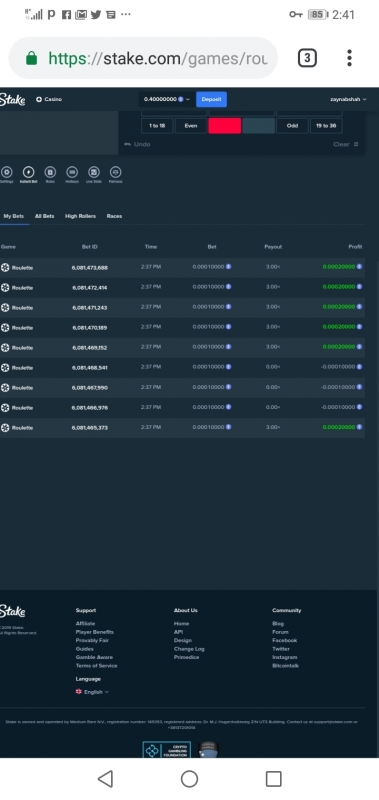Open bet ID 6,081,473,688
Viewport: 379px width, 800px height.
tap(90, 268)
